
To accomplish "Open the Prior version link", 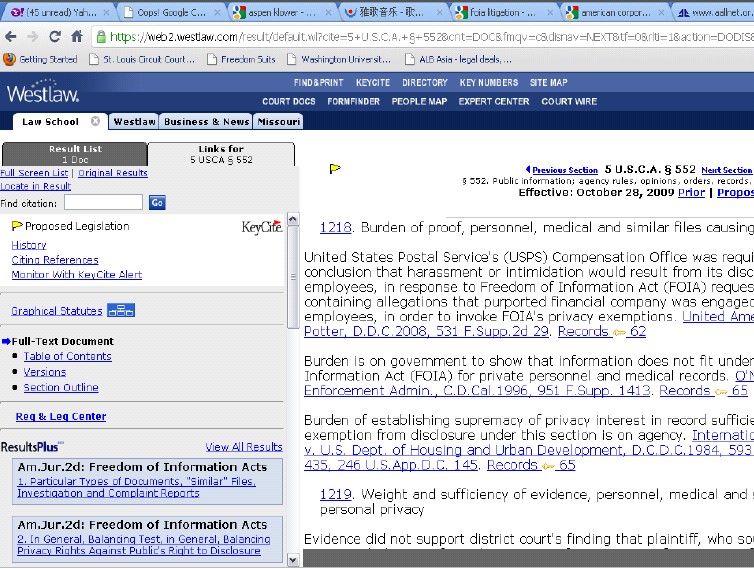I will click(691, 192).
